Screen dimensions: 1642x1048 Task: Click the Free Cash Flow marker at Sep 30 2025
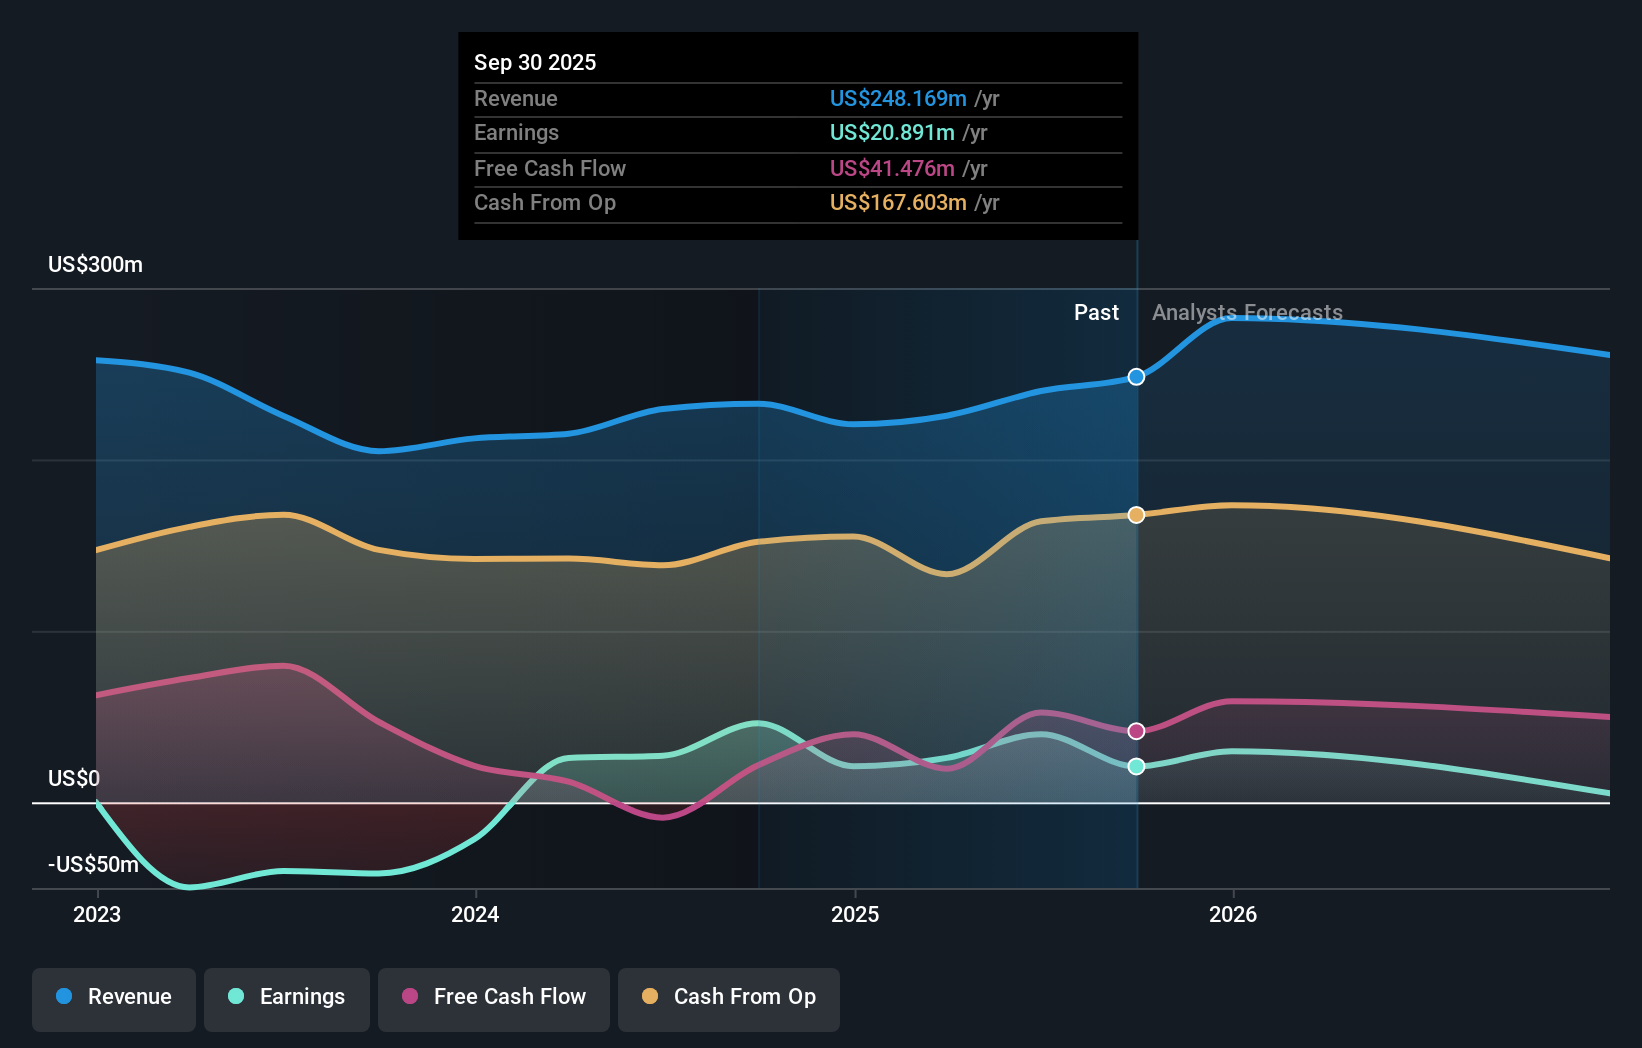(x=1135, y=731)
